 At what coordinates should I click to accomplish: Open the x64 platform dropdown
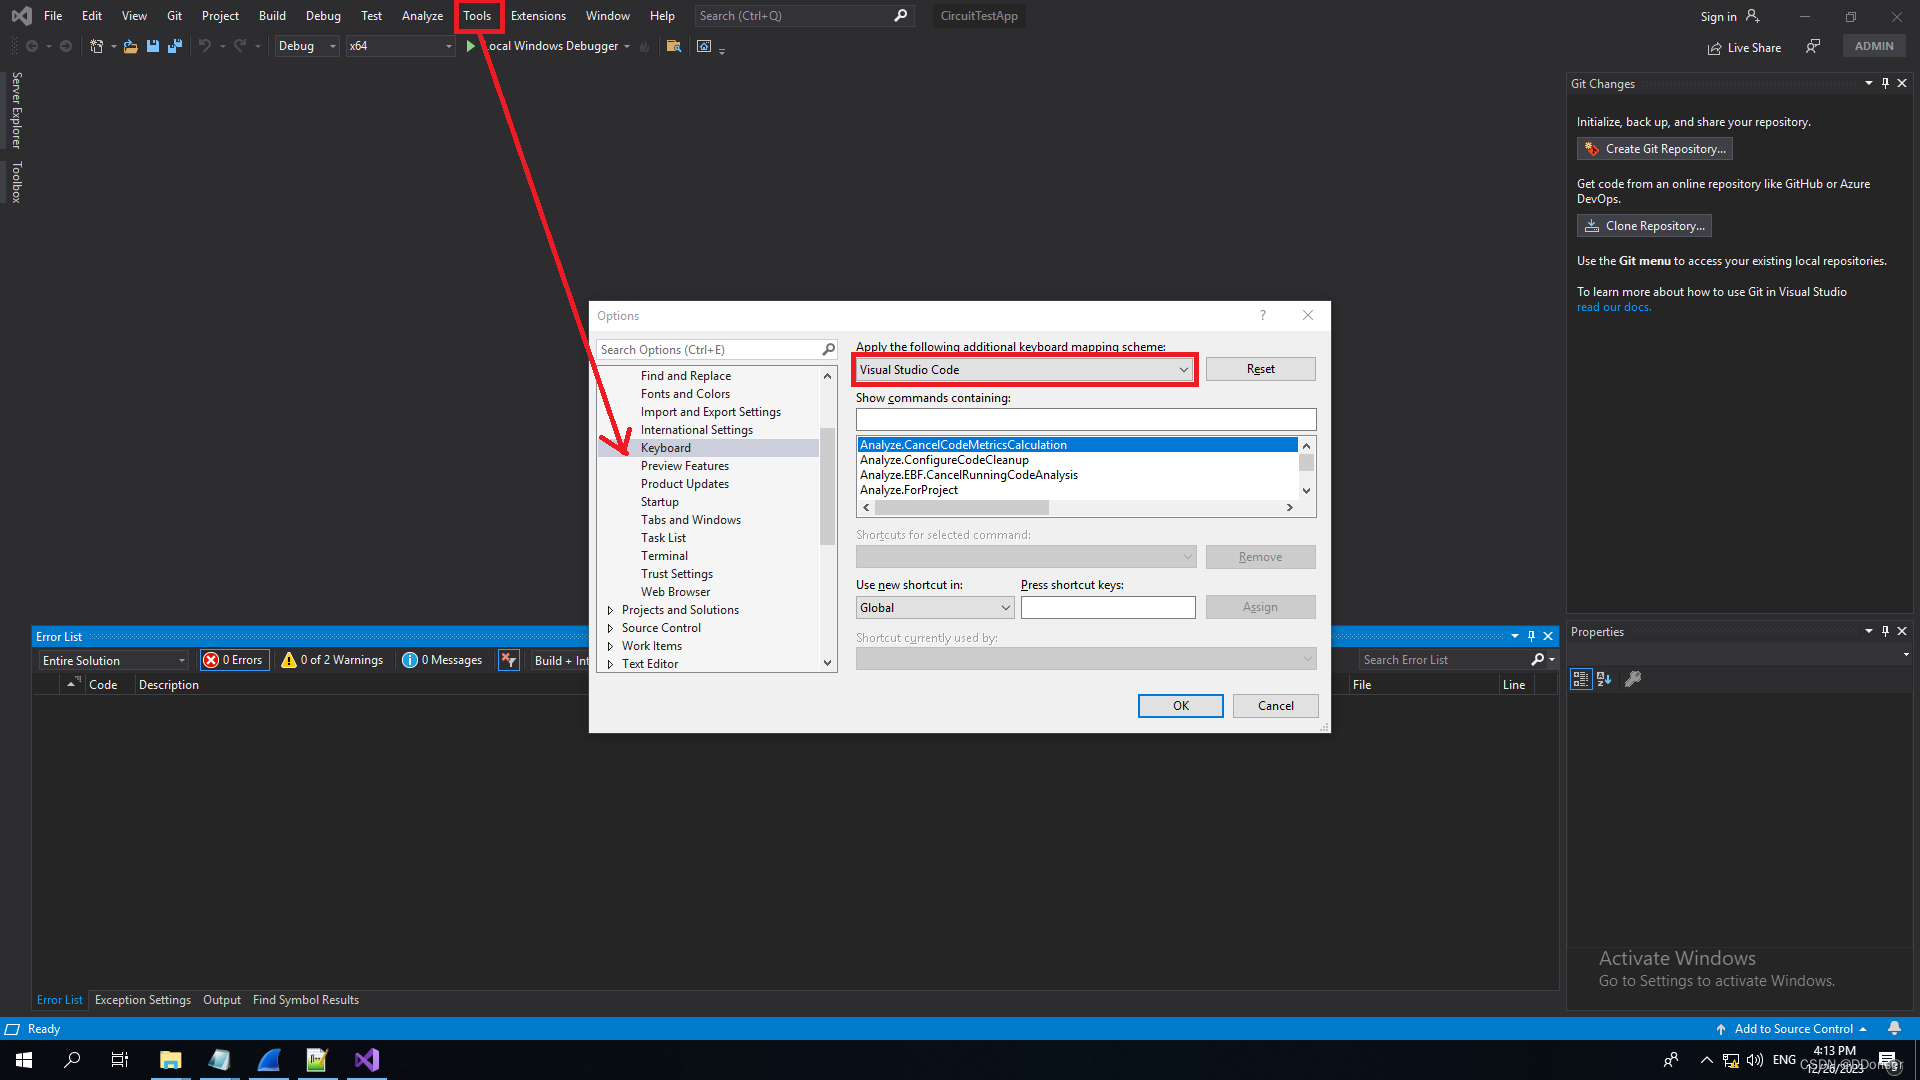coord(447,46)
